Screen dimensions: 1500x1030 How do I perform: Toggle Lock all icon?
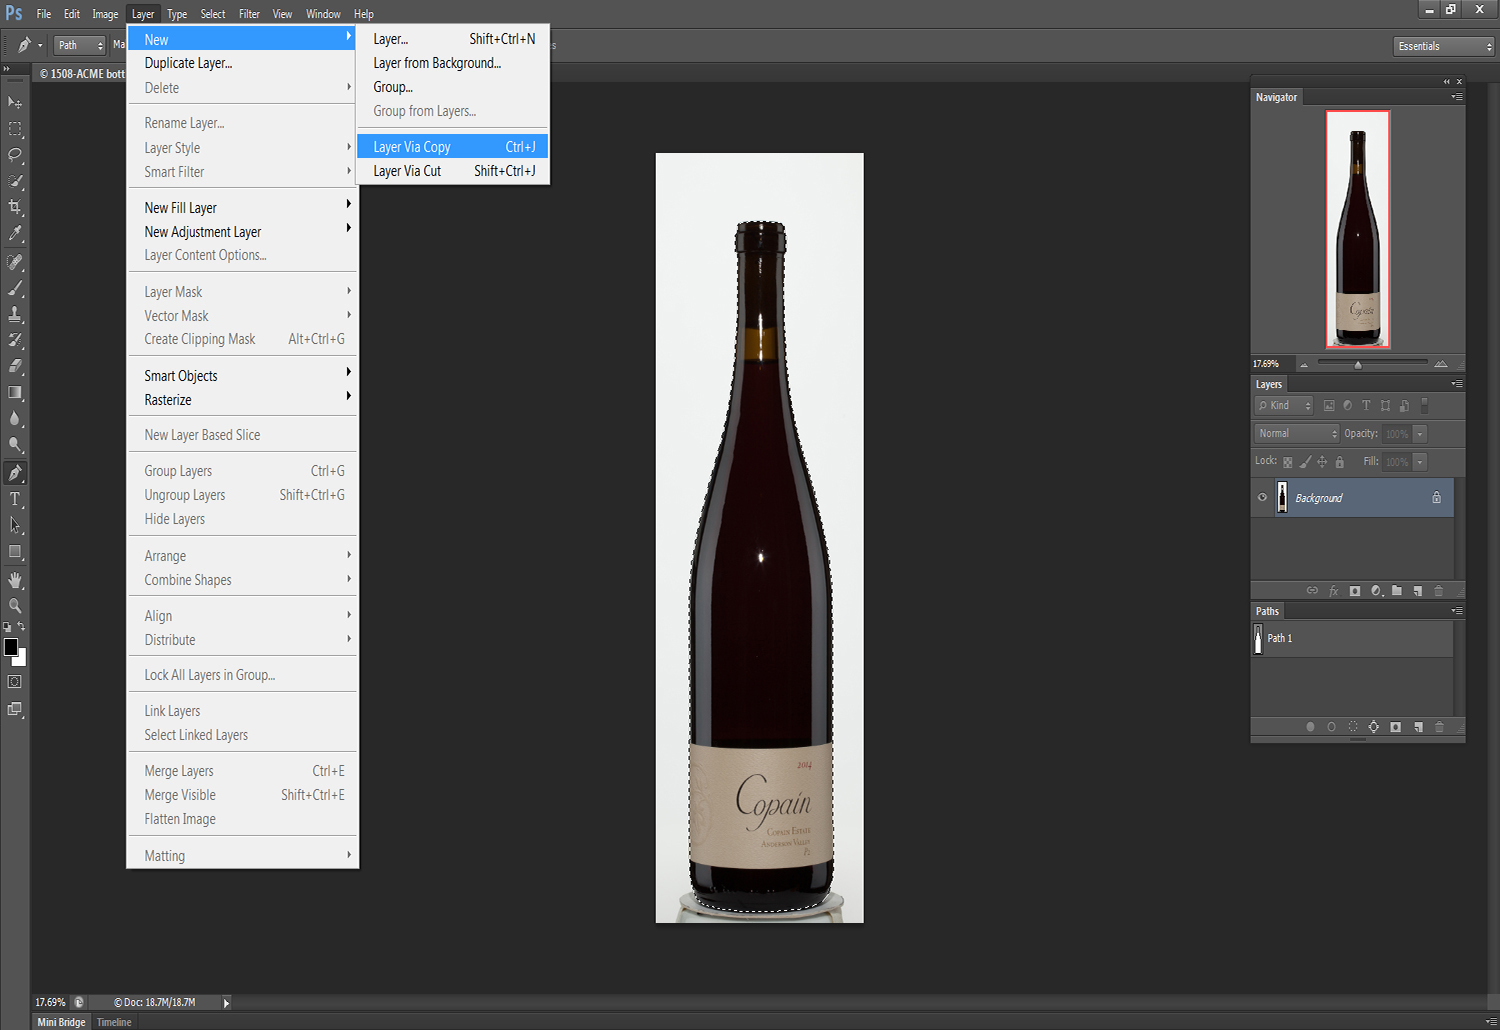click(1340, 462)
